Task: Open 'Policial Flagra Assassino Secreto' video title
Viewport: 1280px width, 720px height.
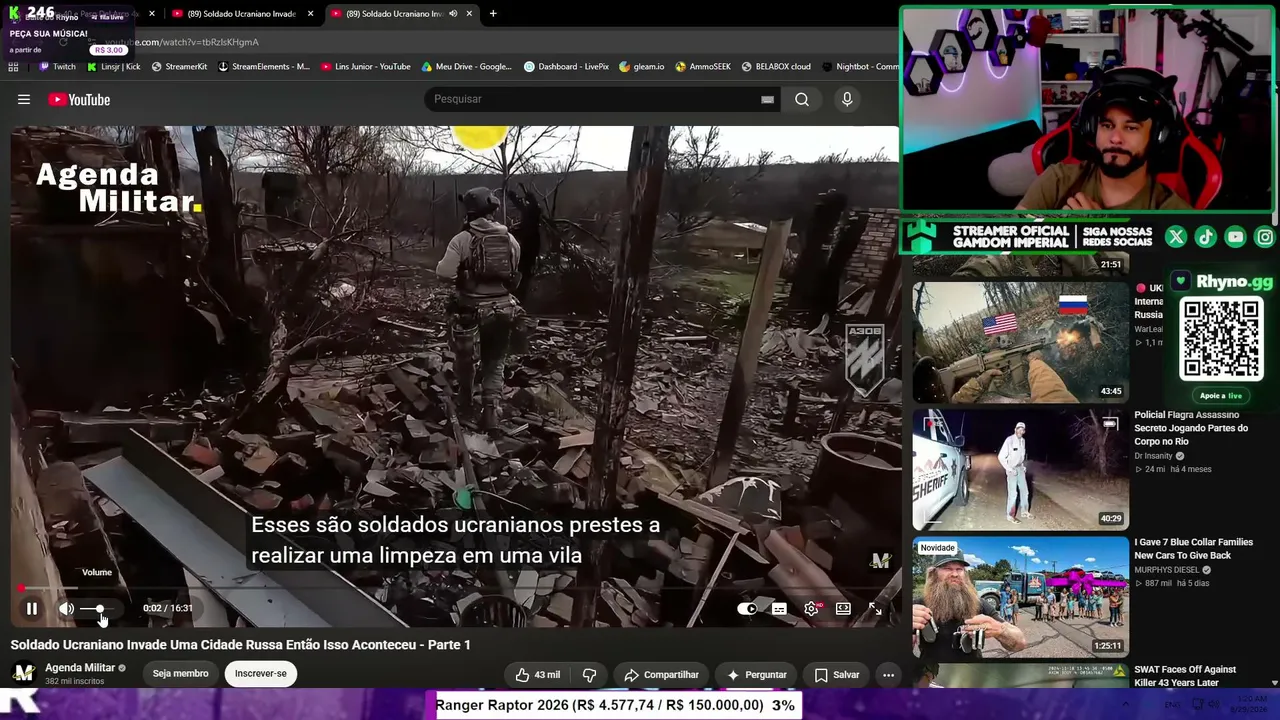Action: [x=1191, y=428]
